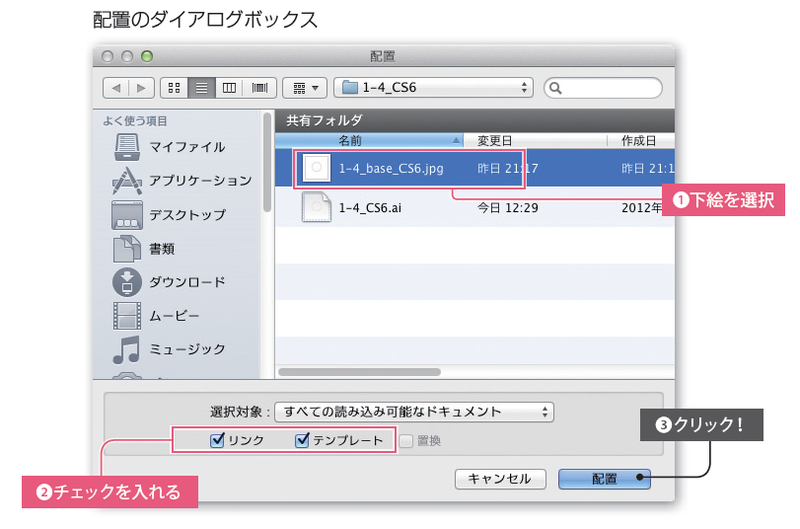Switch to Cover Flow view mode

tap(259, 88)
